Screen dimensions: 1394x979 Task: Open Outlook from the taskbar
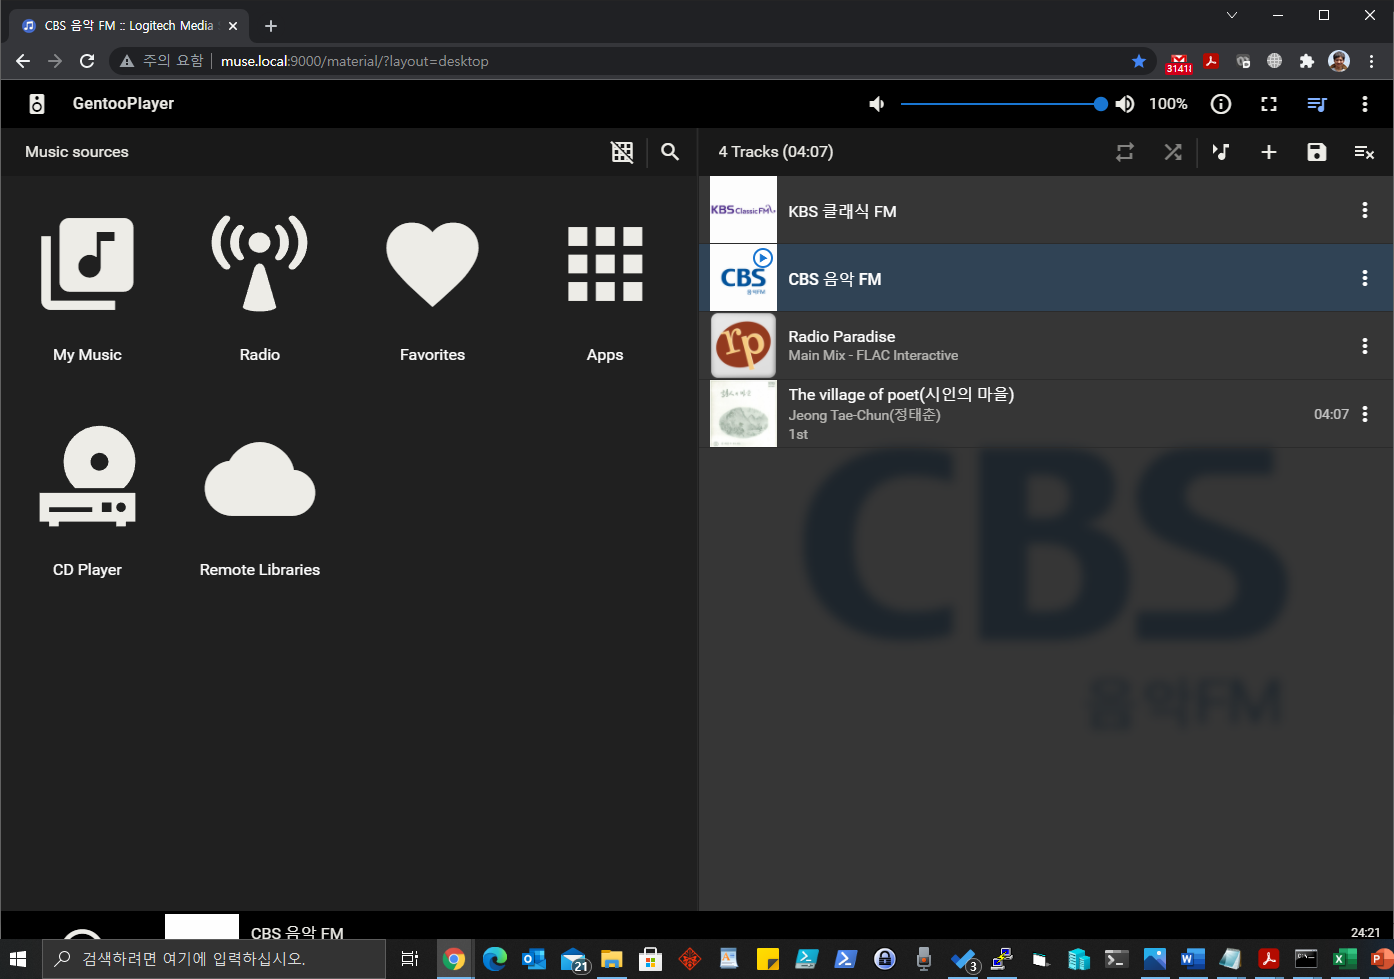pos(534,959)
